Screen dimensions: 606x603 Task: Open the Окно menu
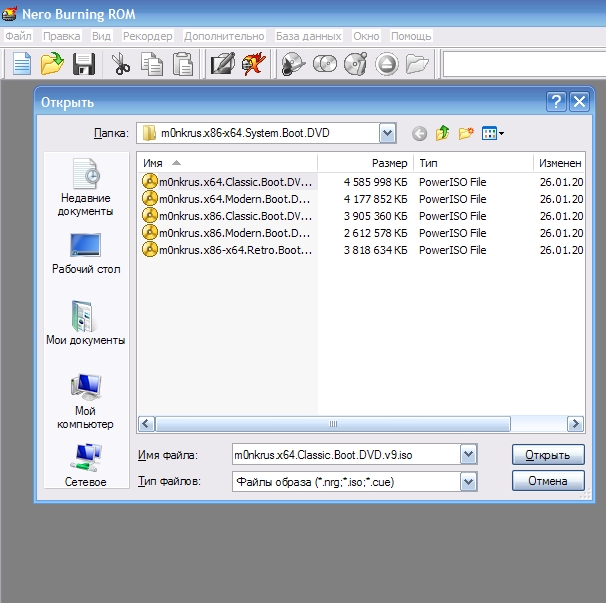pyautogui.click(x=366, y=36)
